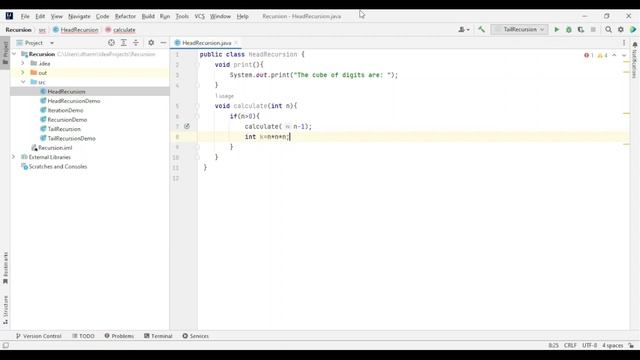The height and width of the screenshot is (360, 640).
Task: Click Collapse All icon in Project panel
Action: 136,42
